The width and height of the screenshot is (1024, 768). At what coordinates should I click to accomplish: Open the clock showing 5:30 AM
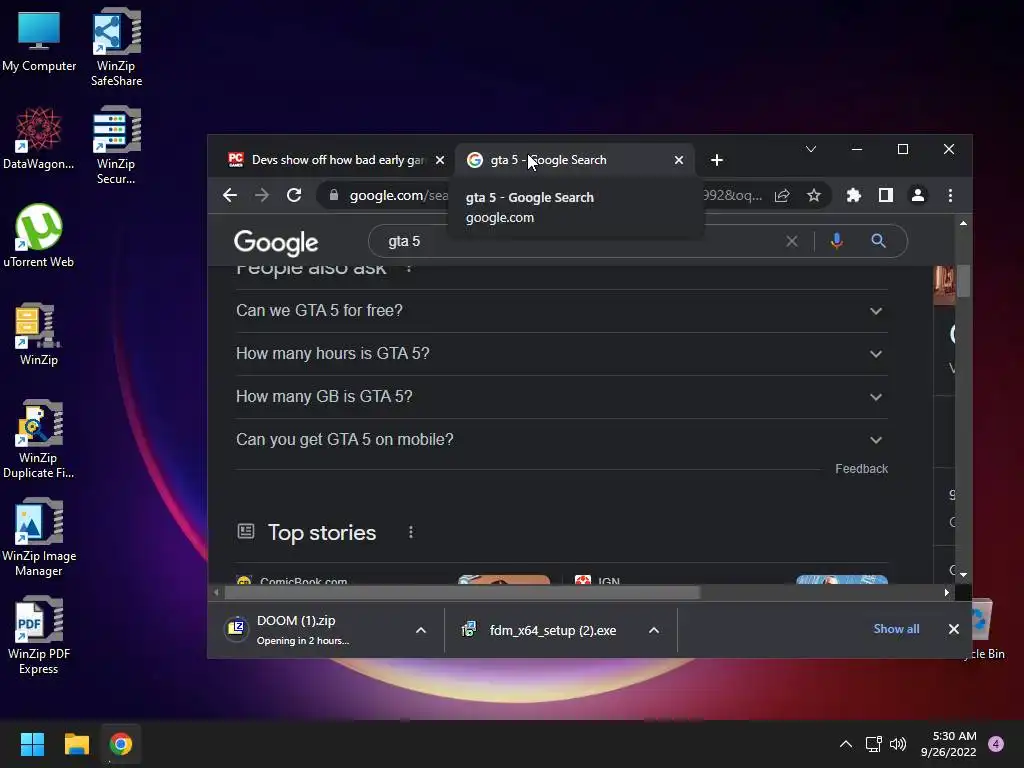(948, 744)
